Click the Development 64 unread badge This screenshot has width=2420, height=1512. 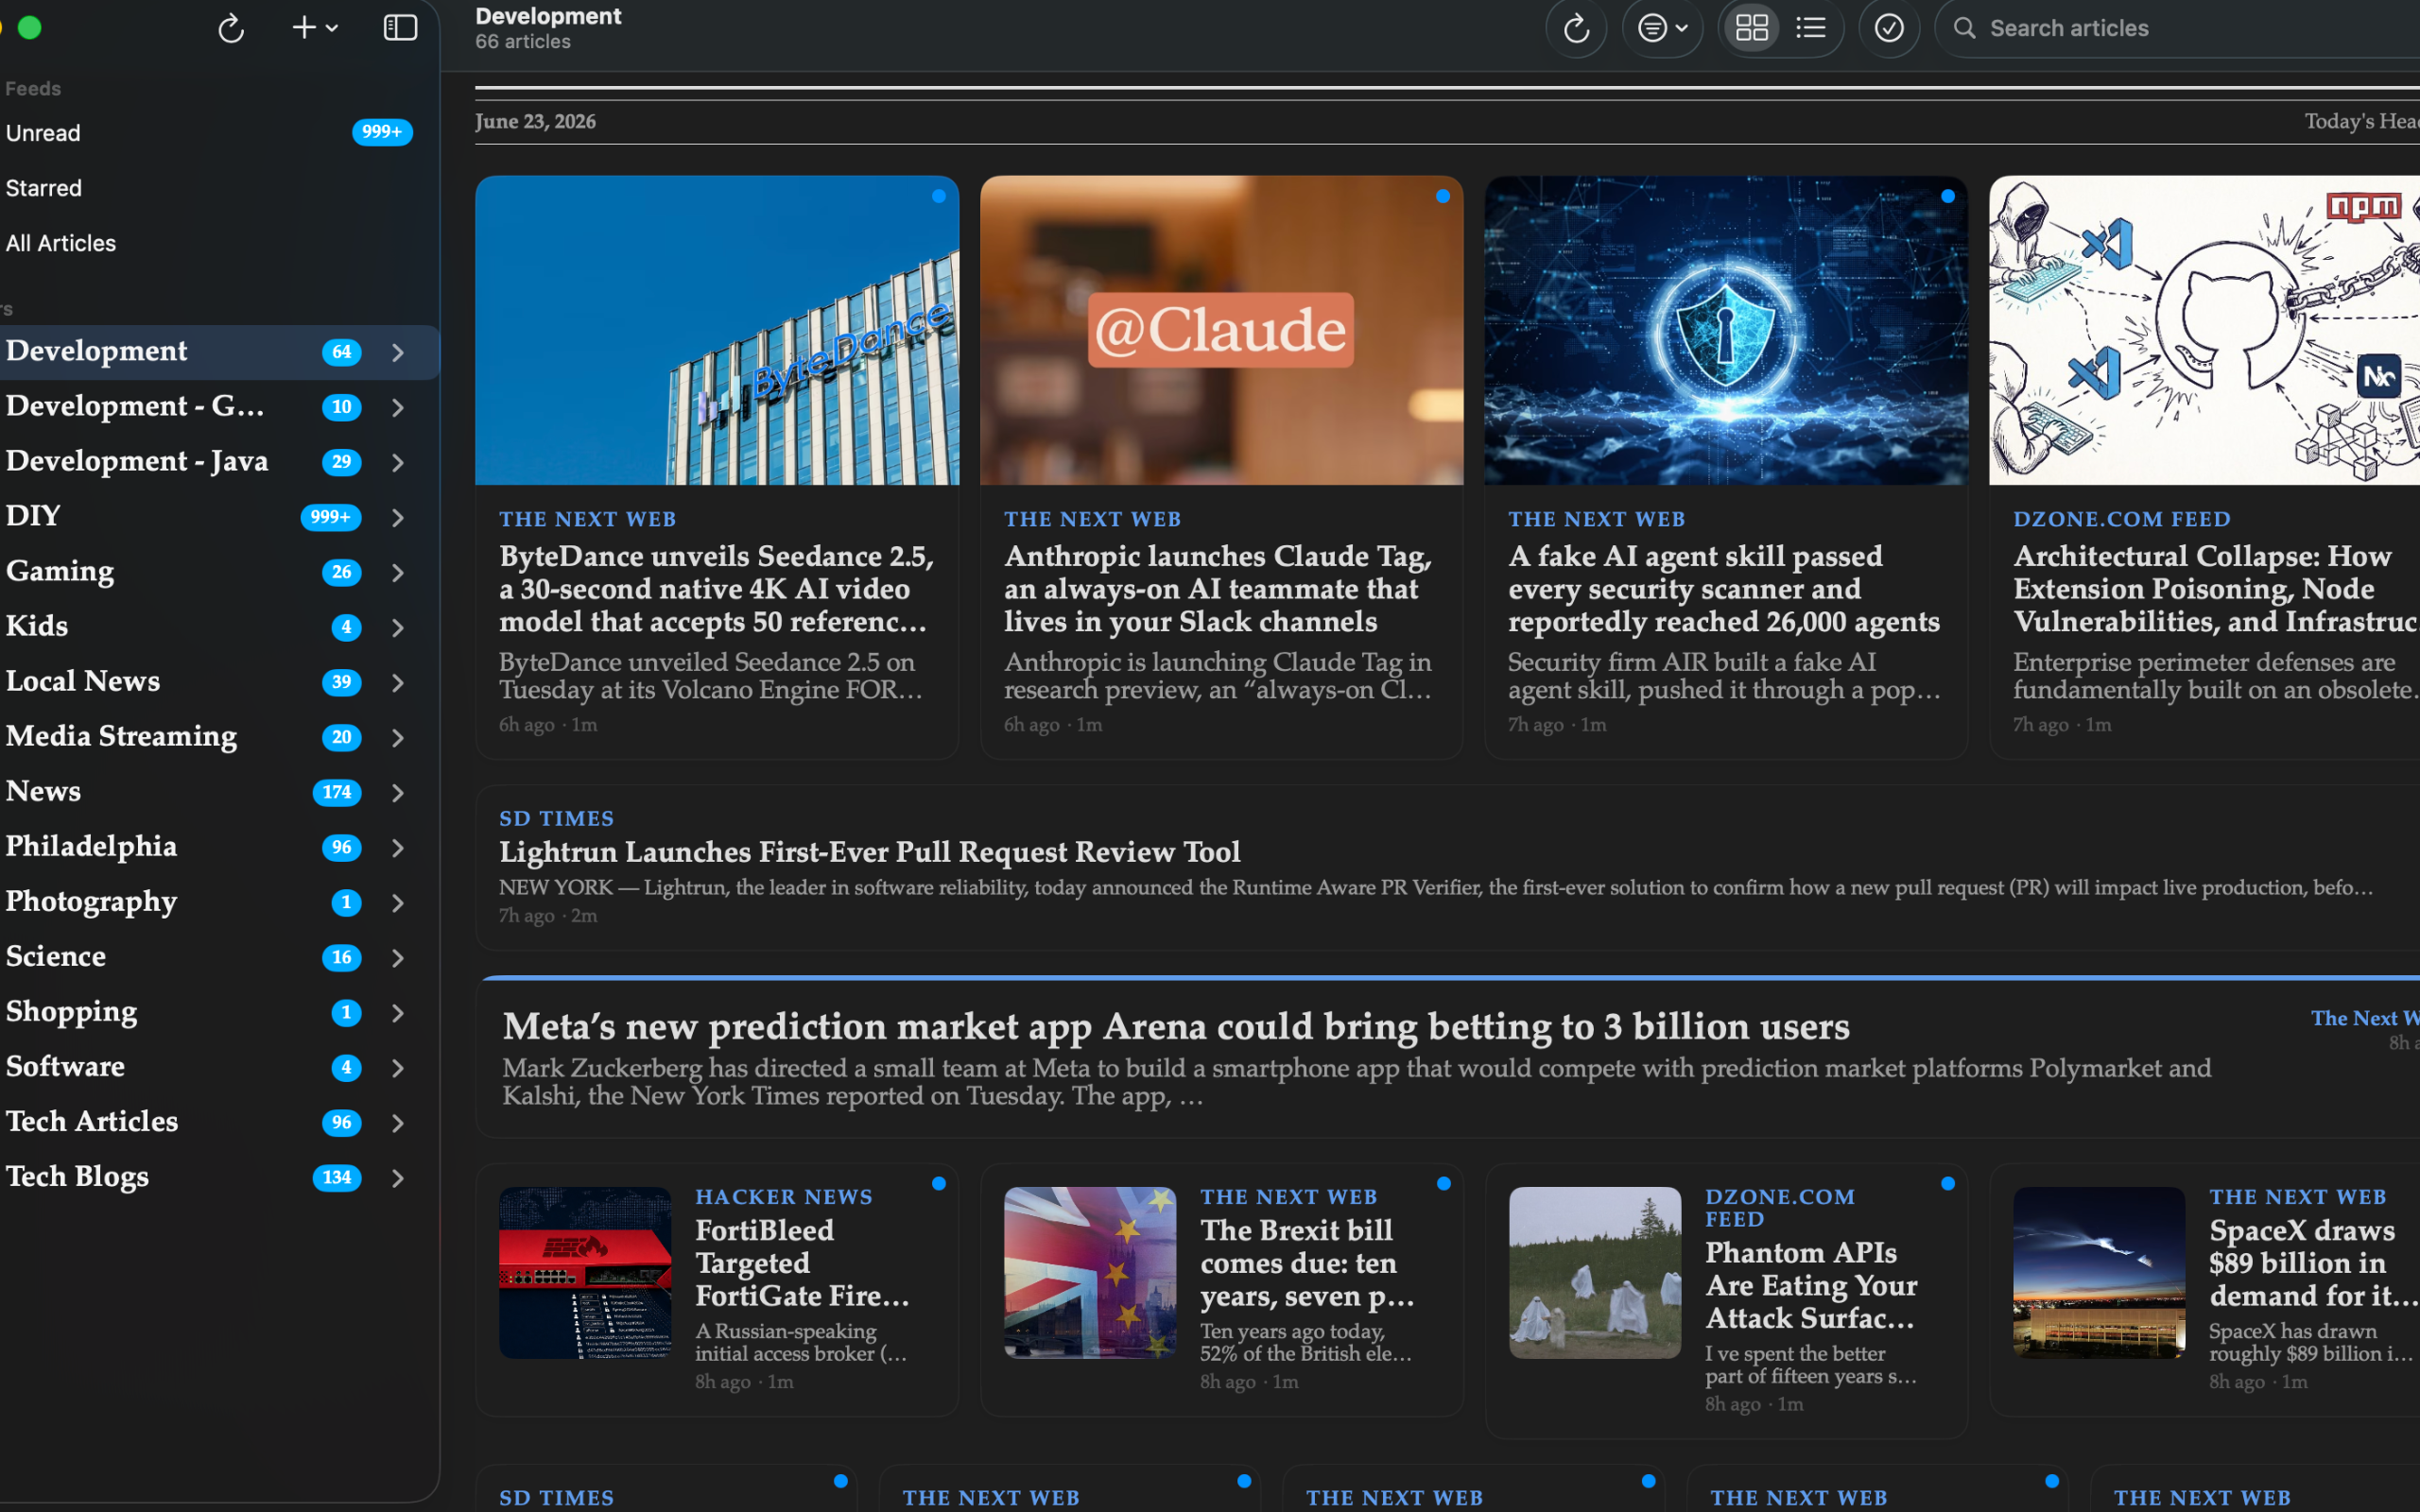[341, 352]
